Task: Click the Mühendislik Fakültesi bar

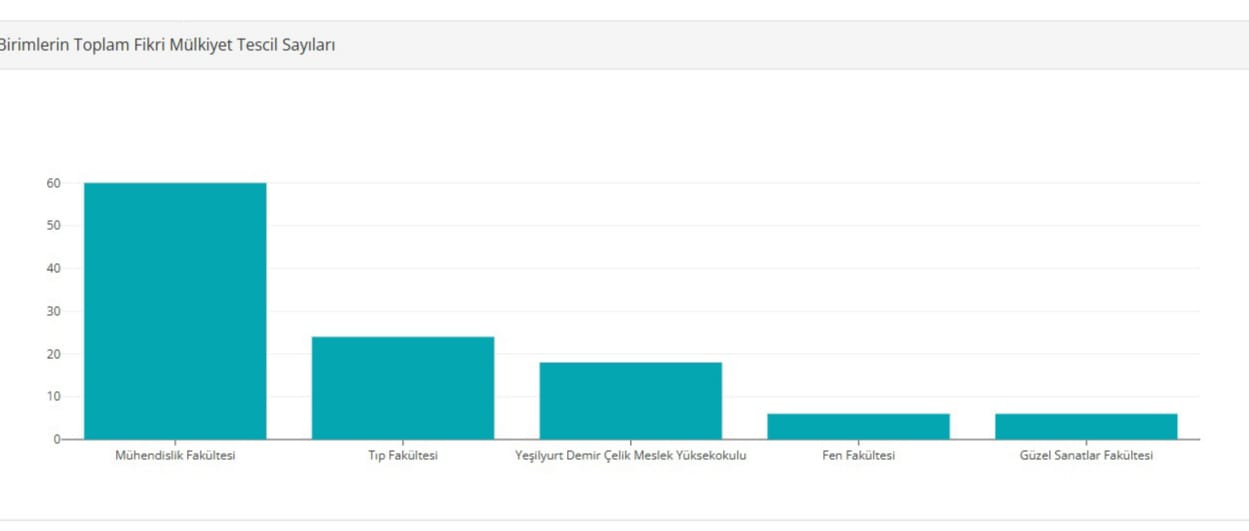Action: point(175,310)
